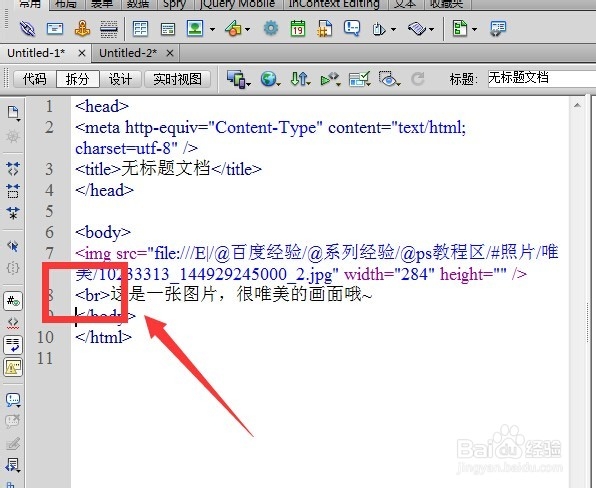
Task: Expand the Templates dropdown arrow
Action: (474, 29)
